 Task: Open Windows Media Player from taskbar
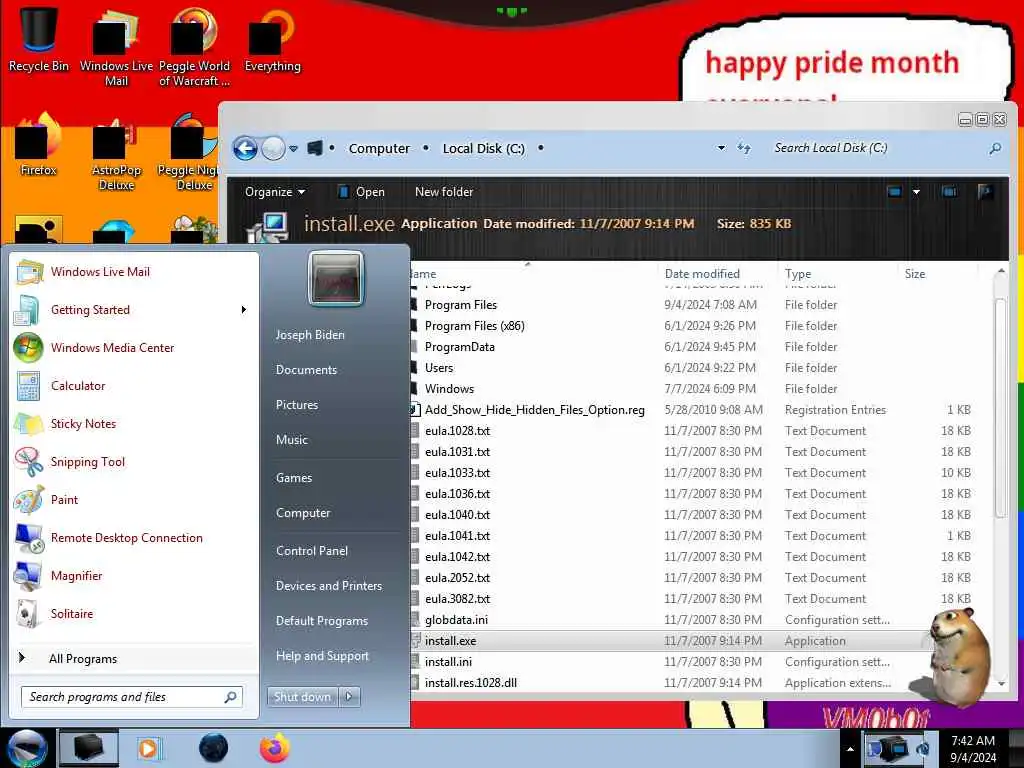click(148, 748)
